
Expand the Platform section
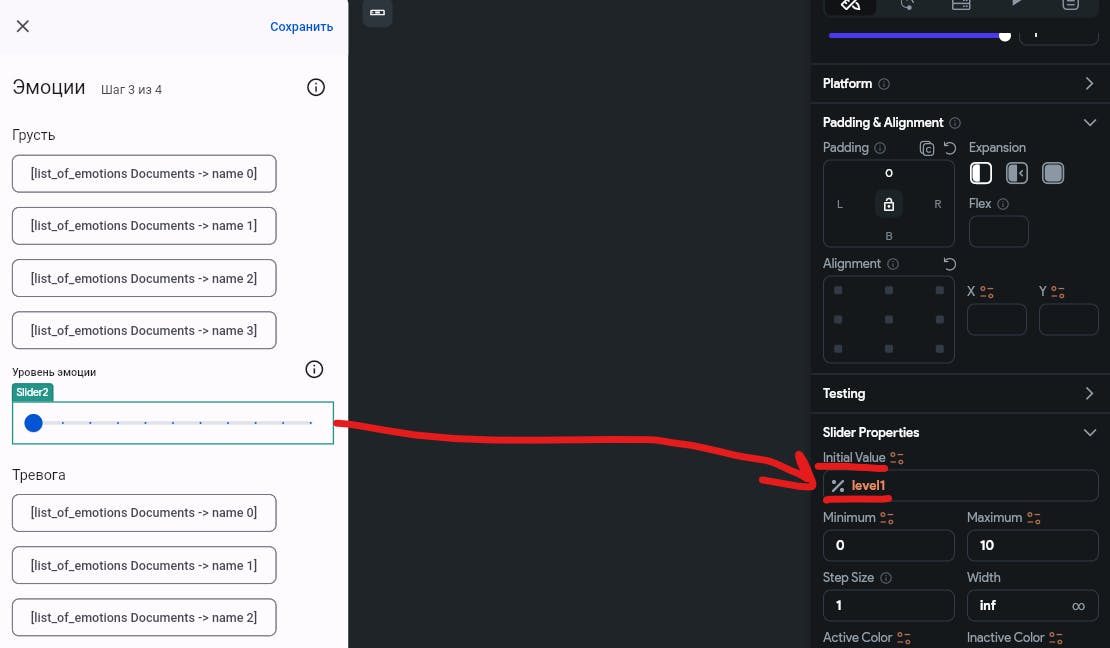[x=1089, y=84]
